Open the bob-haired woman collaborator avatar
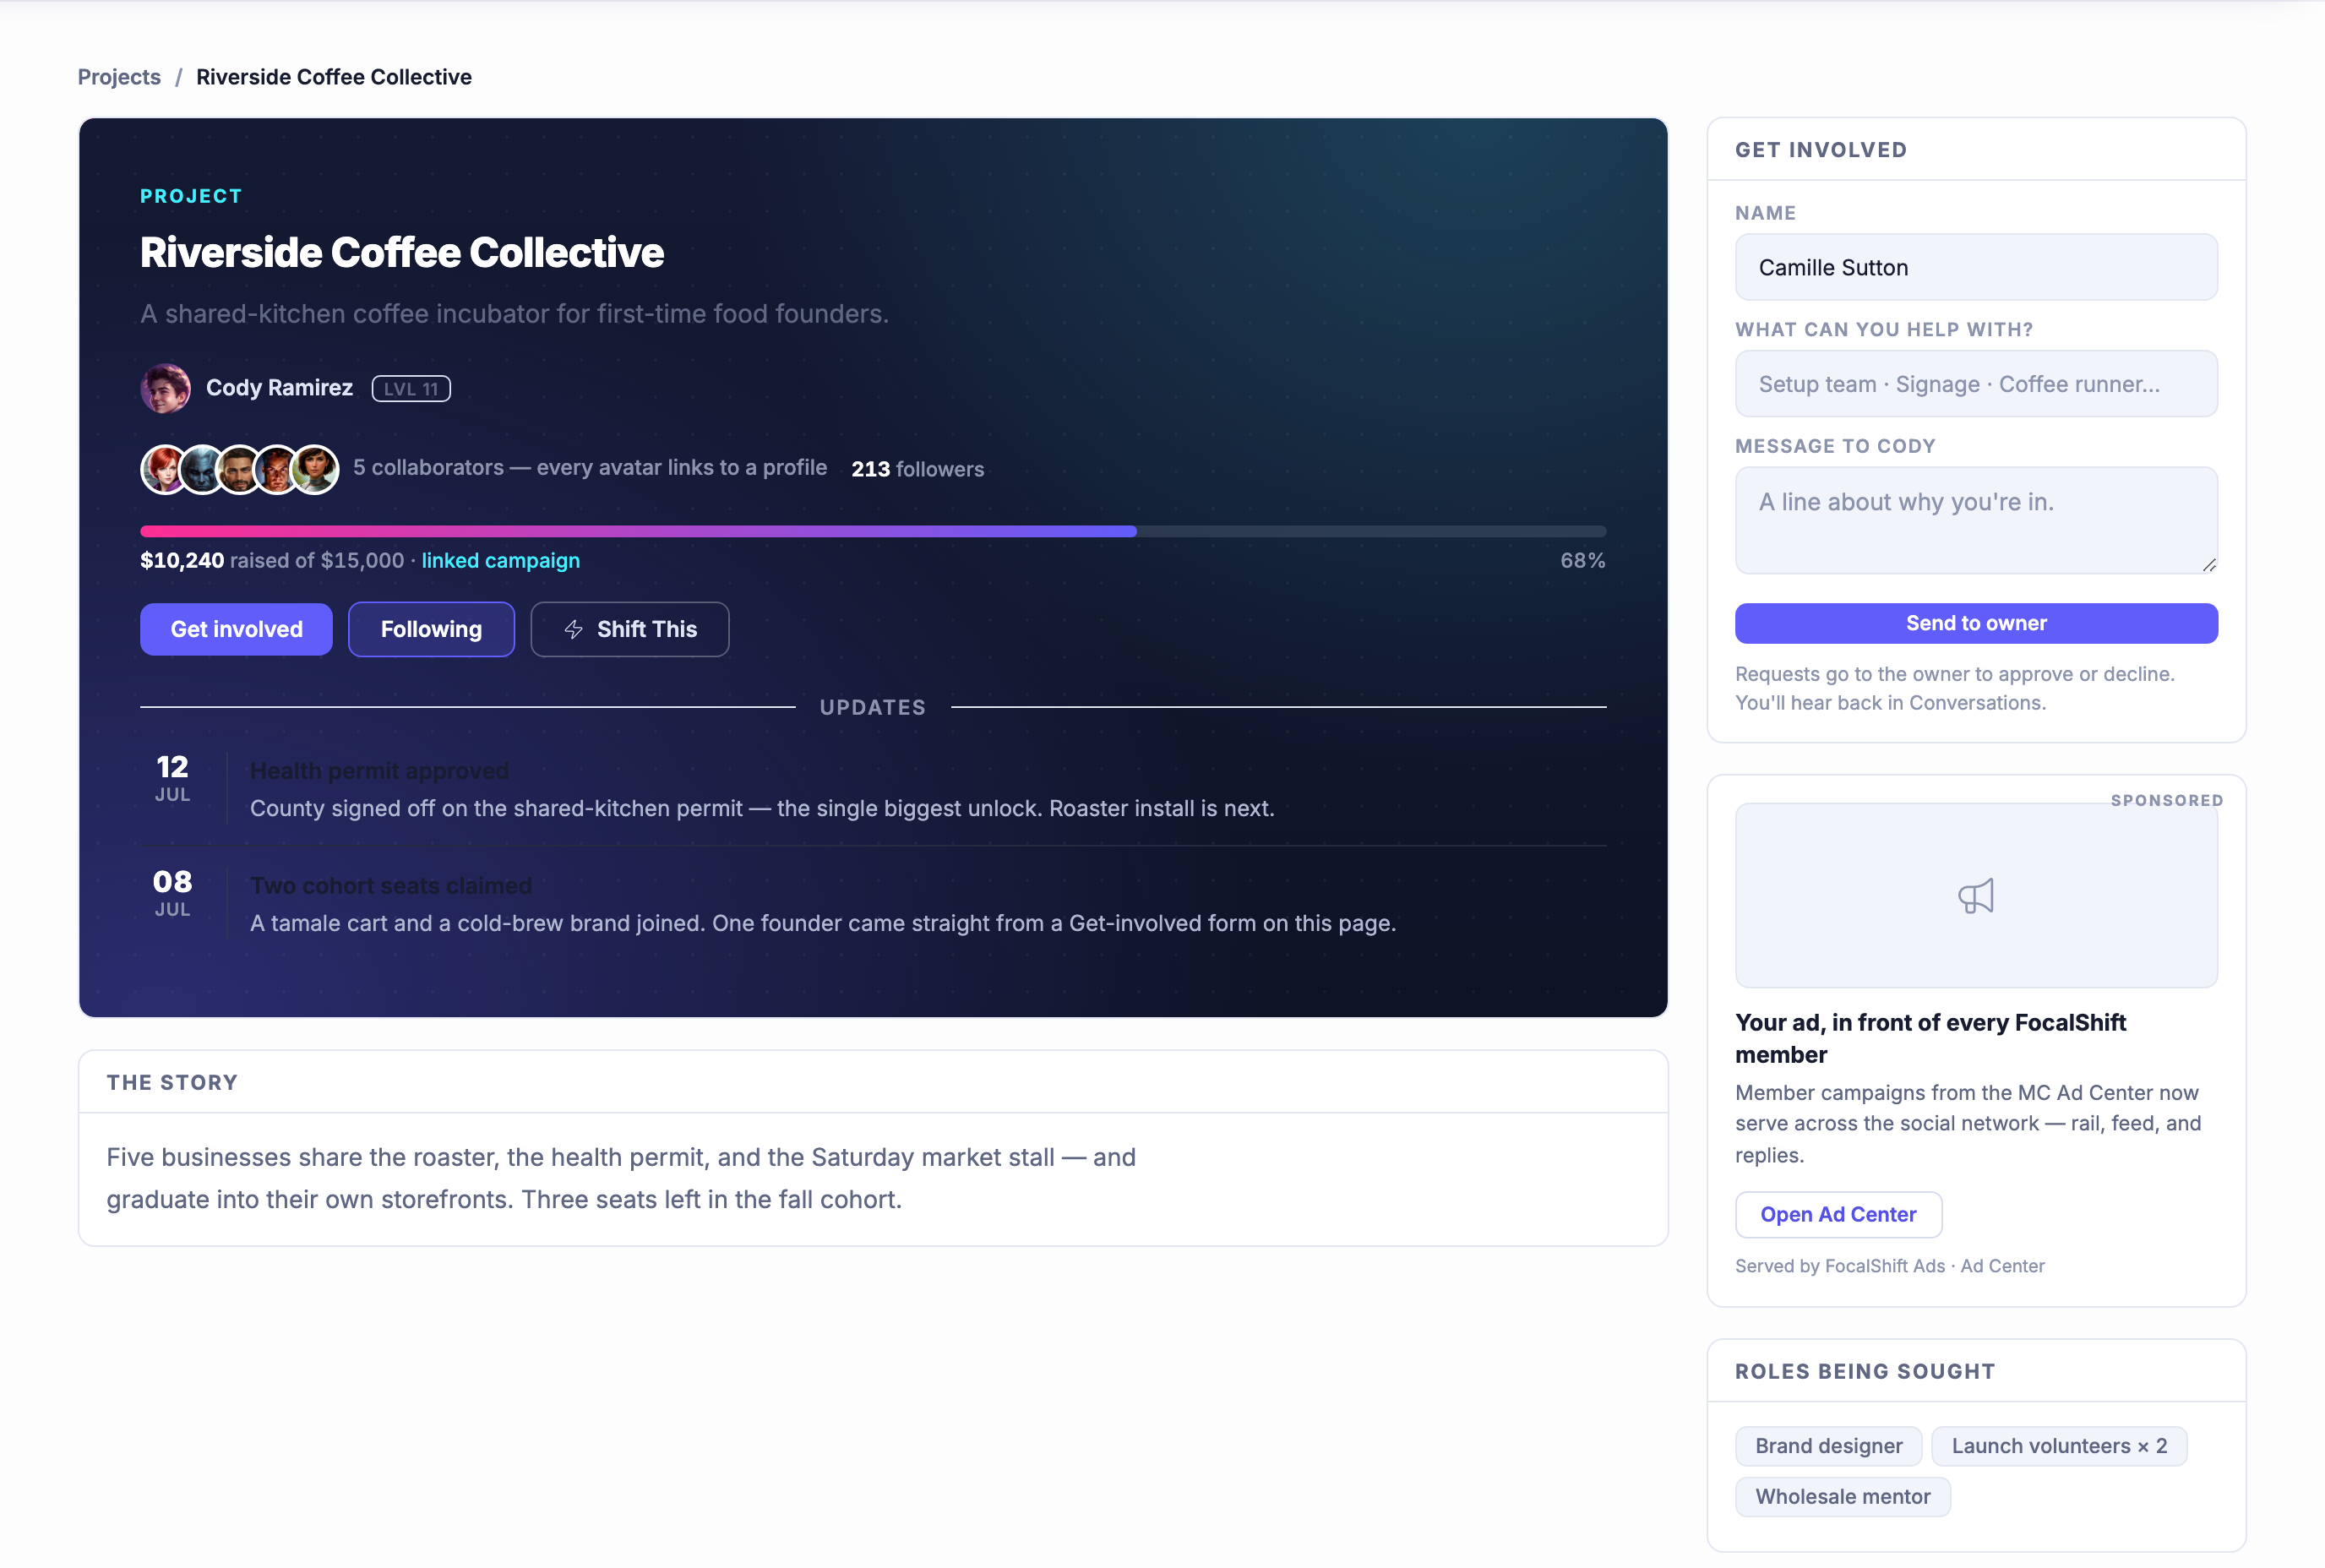This screenshot has height=1568, width=2325. click(x=315, y=469)
